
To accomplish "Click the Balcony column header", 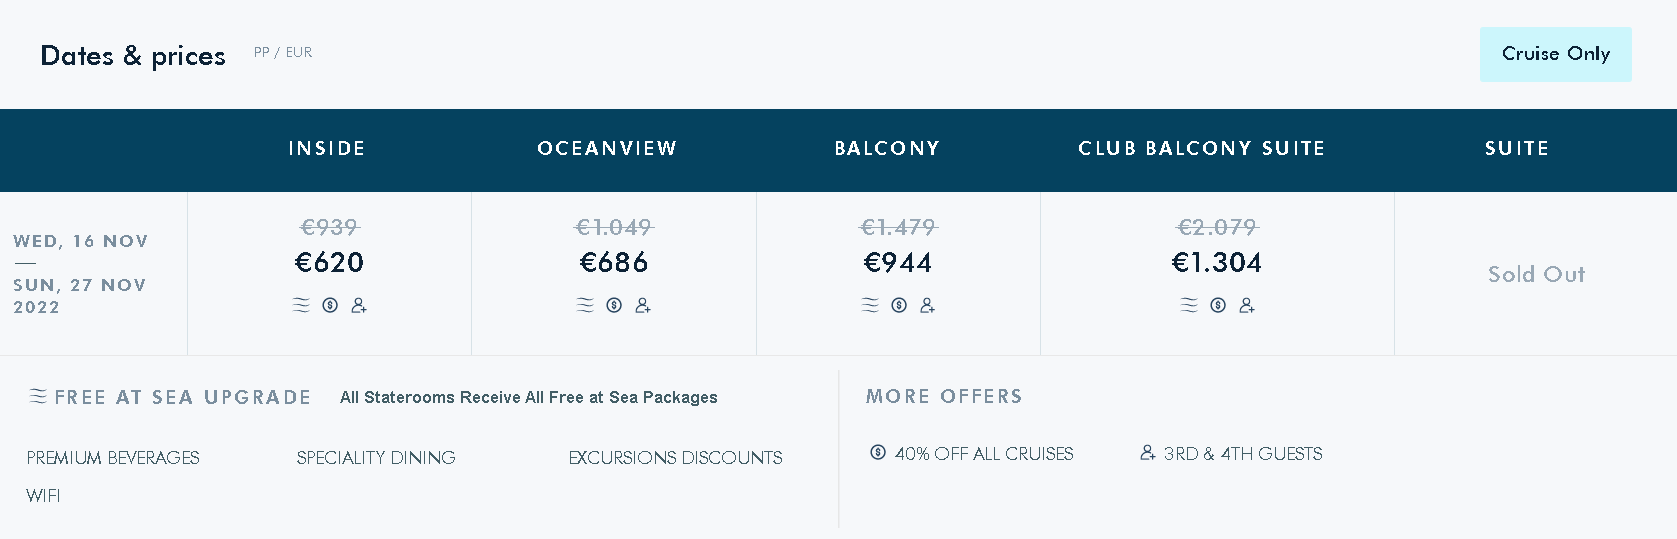I will [x=887, y=149].
